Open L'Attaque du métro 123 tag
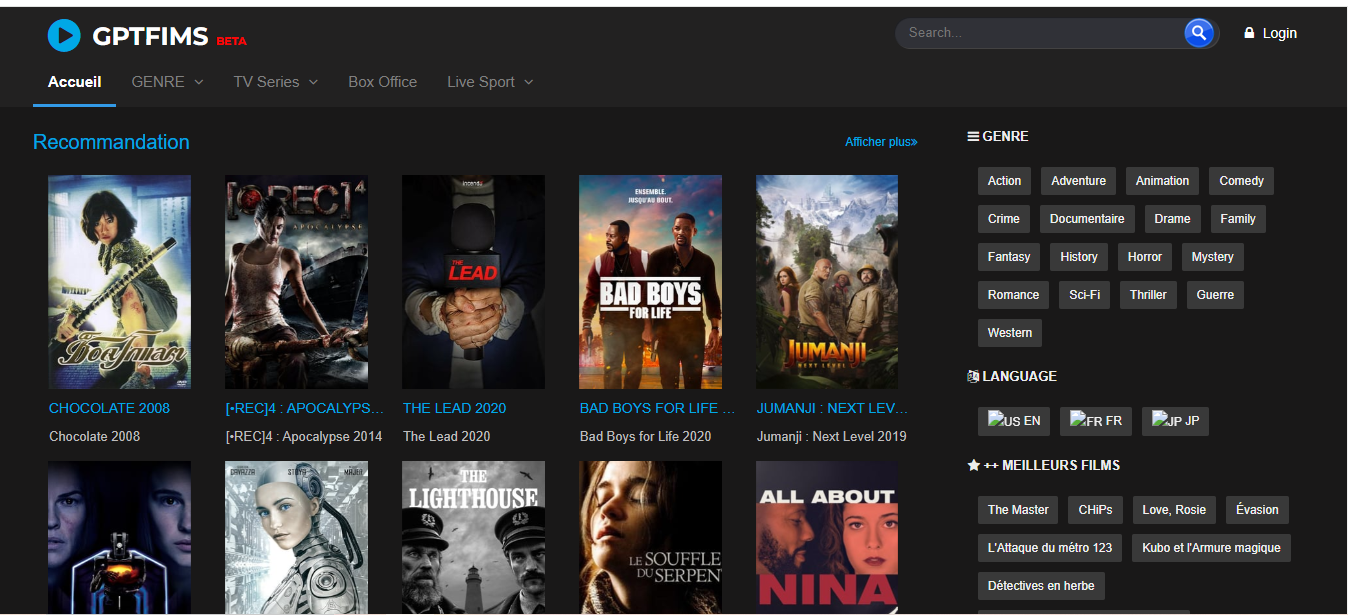Image resolution: width=1348 pixels, height=615 pixels. [x=1050, y=548]
